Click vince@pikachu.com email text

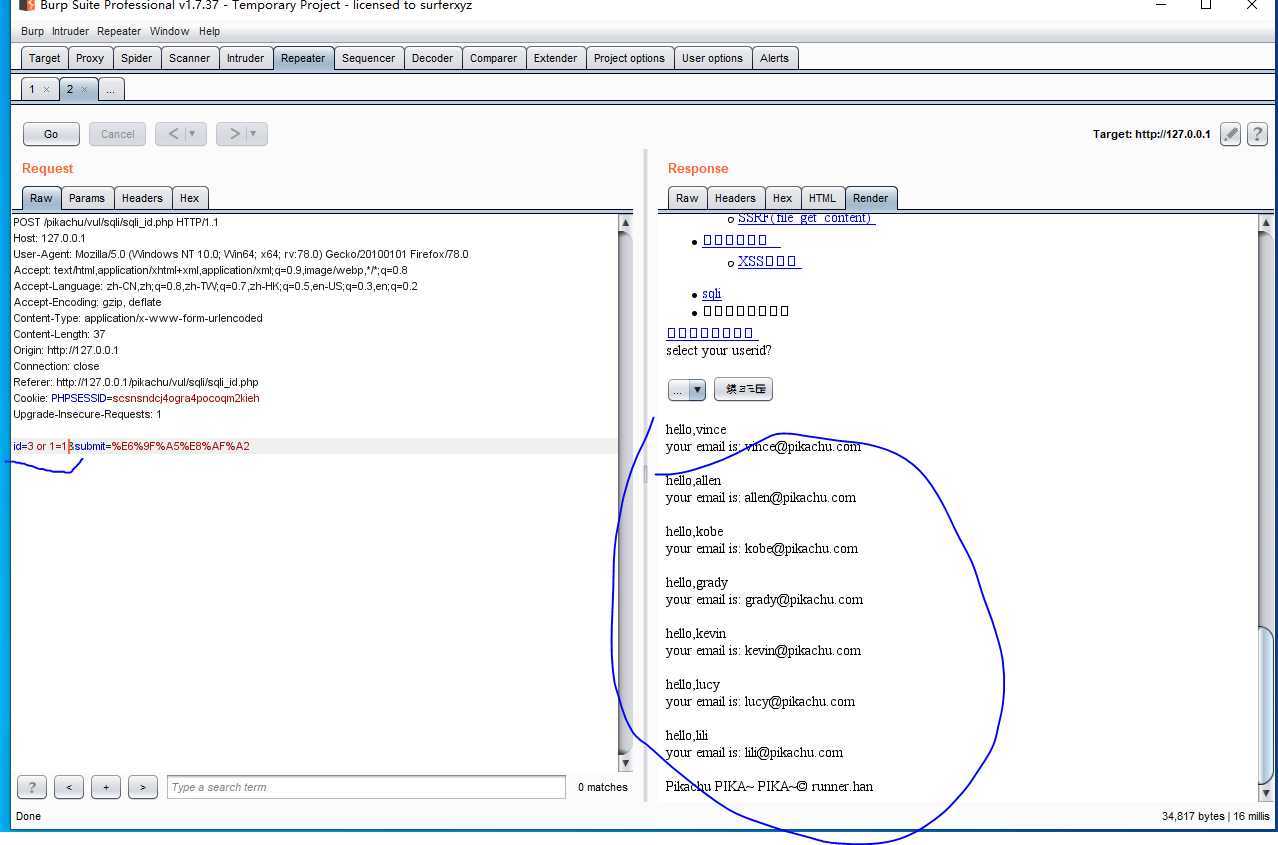coord(803,447)
